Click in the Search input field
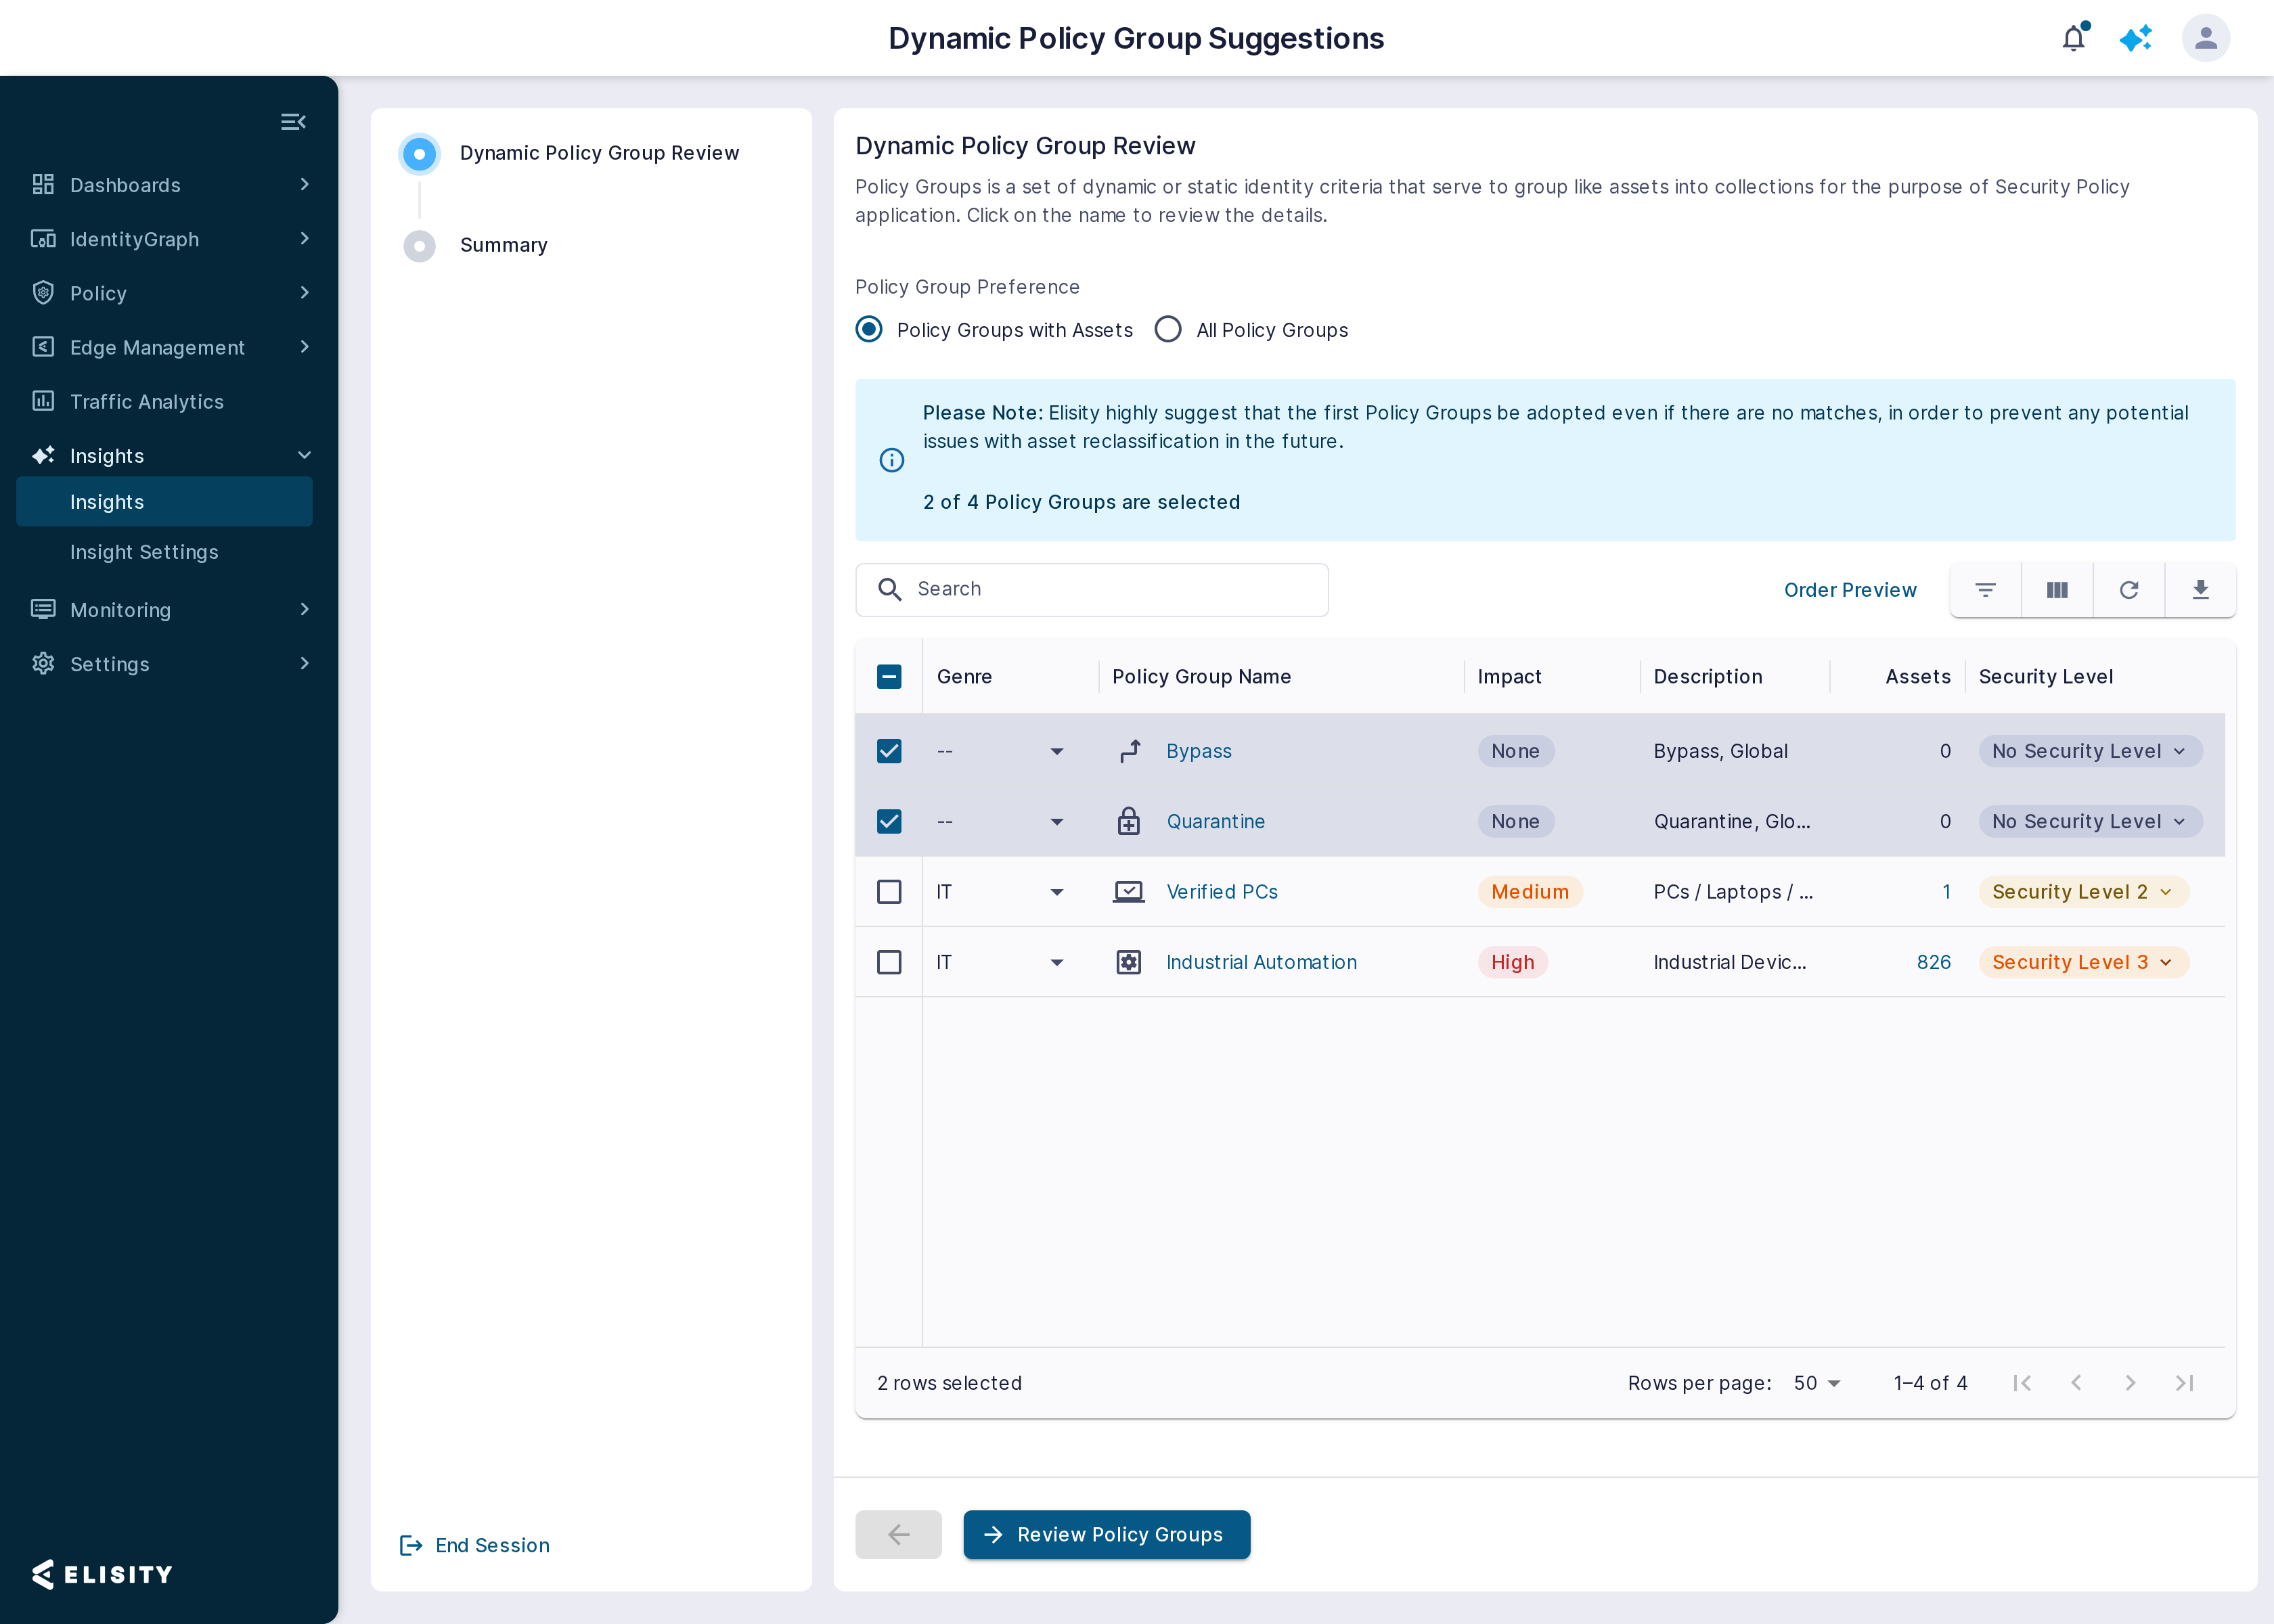Screen dimensions: 2274x1624 (1092, 589)
